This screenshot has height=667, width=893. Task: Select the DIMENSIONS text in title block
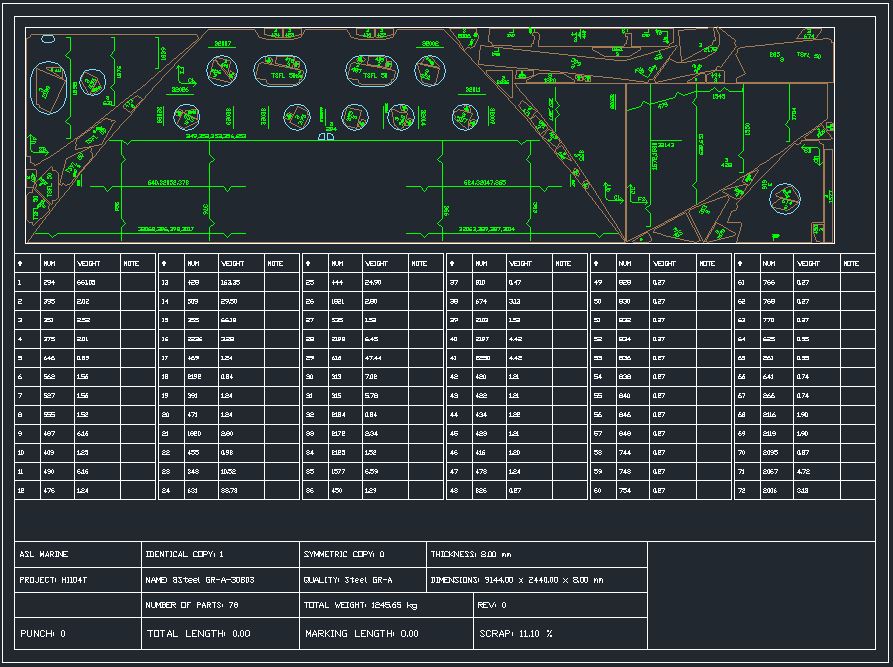point(516,580)
